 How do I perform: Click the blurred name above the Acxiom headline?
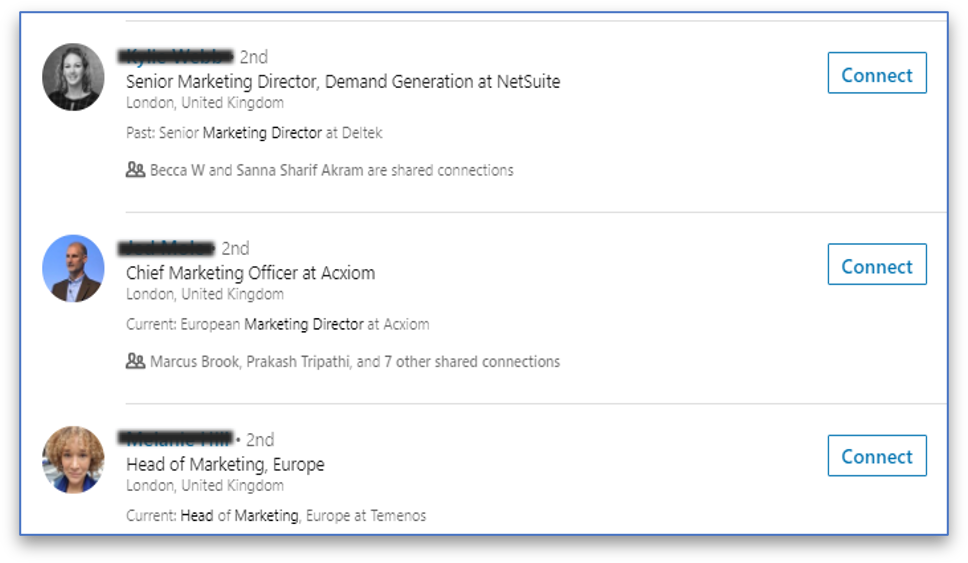[x=166, y=248]
